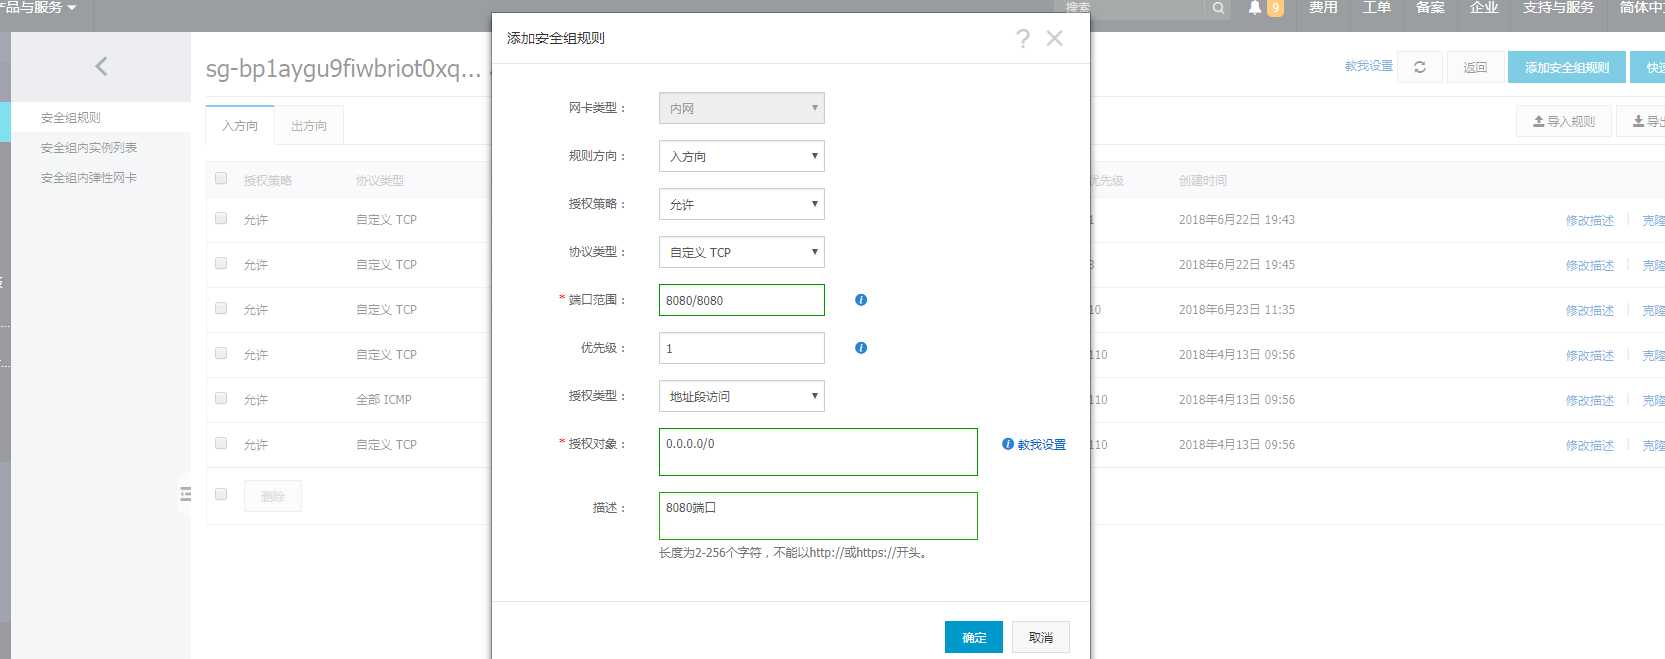Click the 授权对象 text area
Viewport: 1665px width, 659px height.
coord(818,452)
